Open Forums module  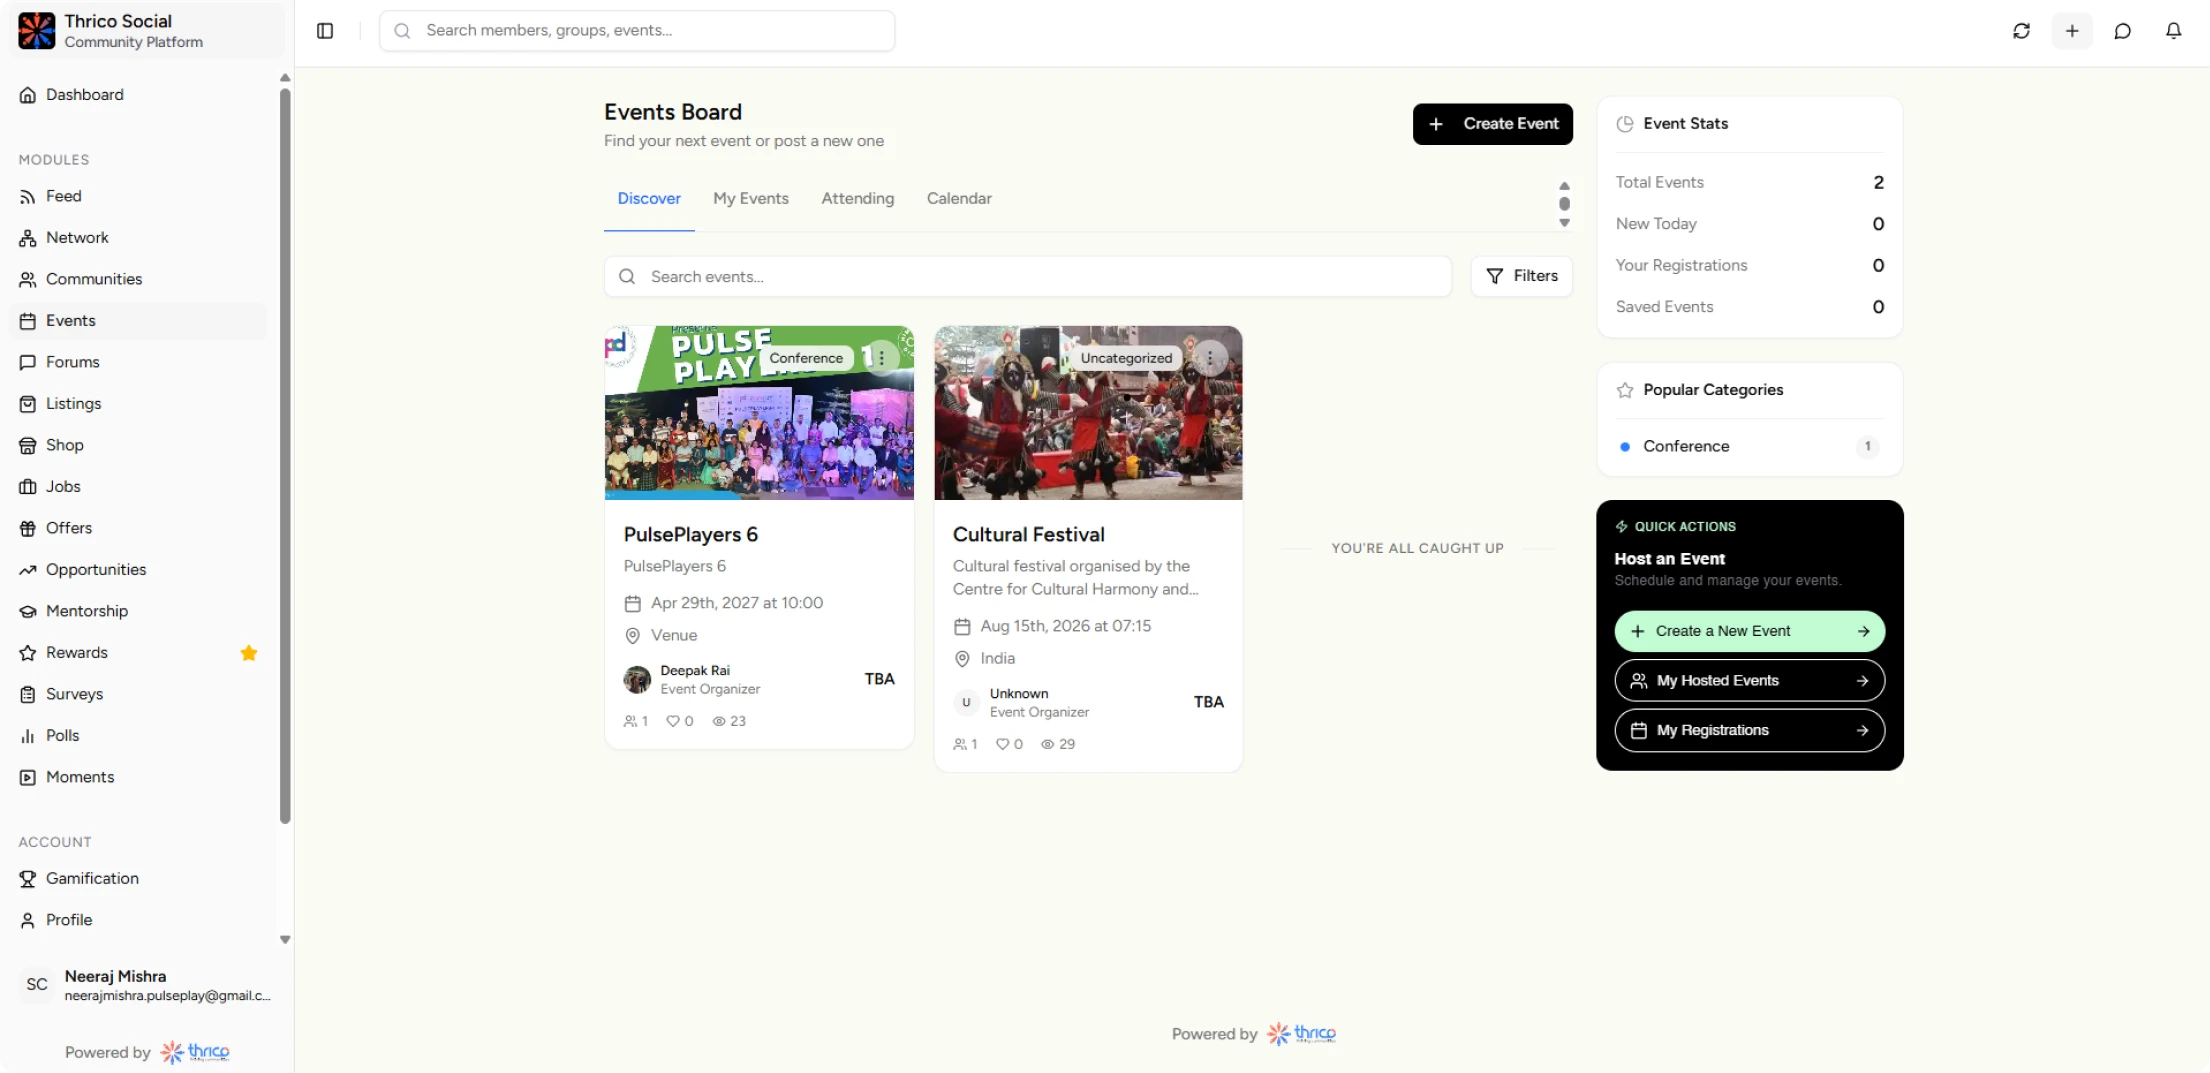tap(140, 362)
